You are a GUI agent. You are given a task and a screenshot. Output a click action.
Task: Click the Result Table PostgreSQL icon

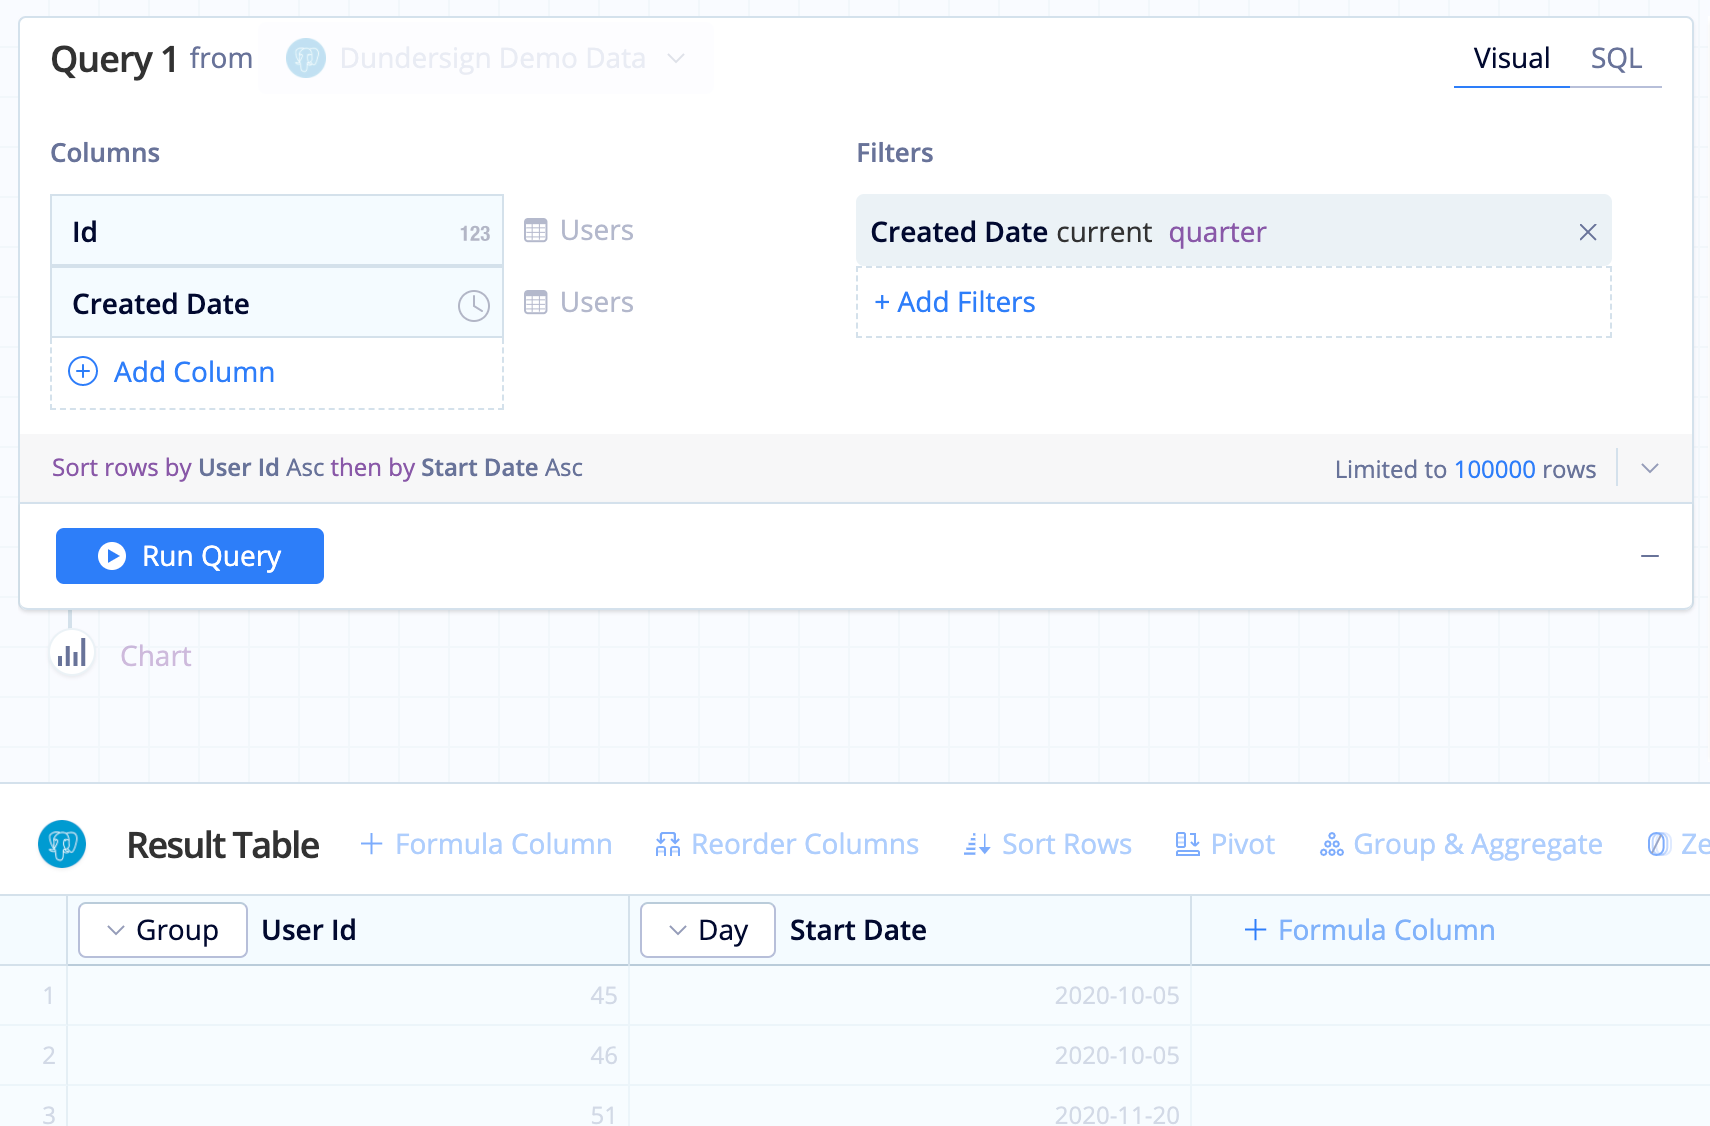coord(62,844)
